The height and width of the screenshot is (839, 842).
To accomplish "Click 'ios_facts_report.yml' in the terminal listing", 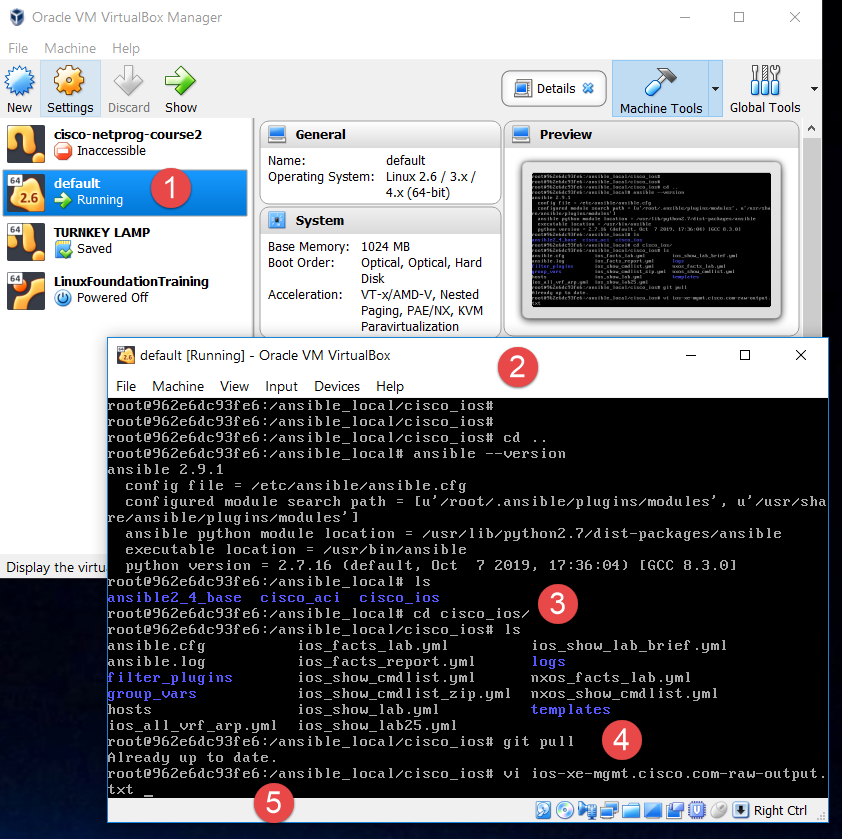I will tap(386, 662).
